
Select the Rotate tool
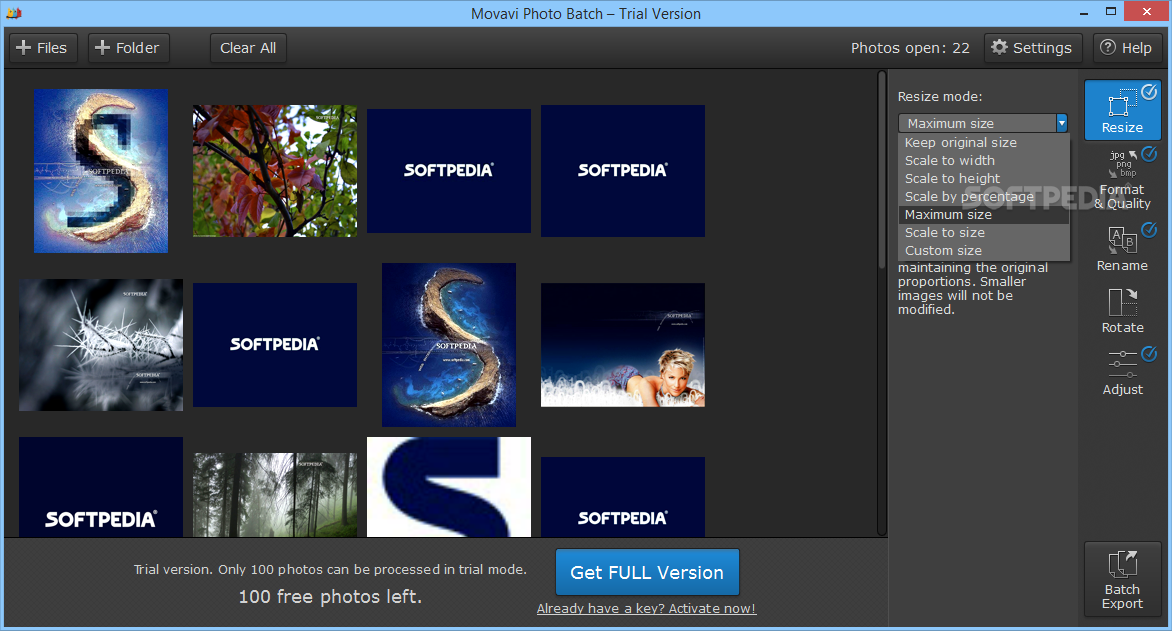(1122, 311)
